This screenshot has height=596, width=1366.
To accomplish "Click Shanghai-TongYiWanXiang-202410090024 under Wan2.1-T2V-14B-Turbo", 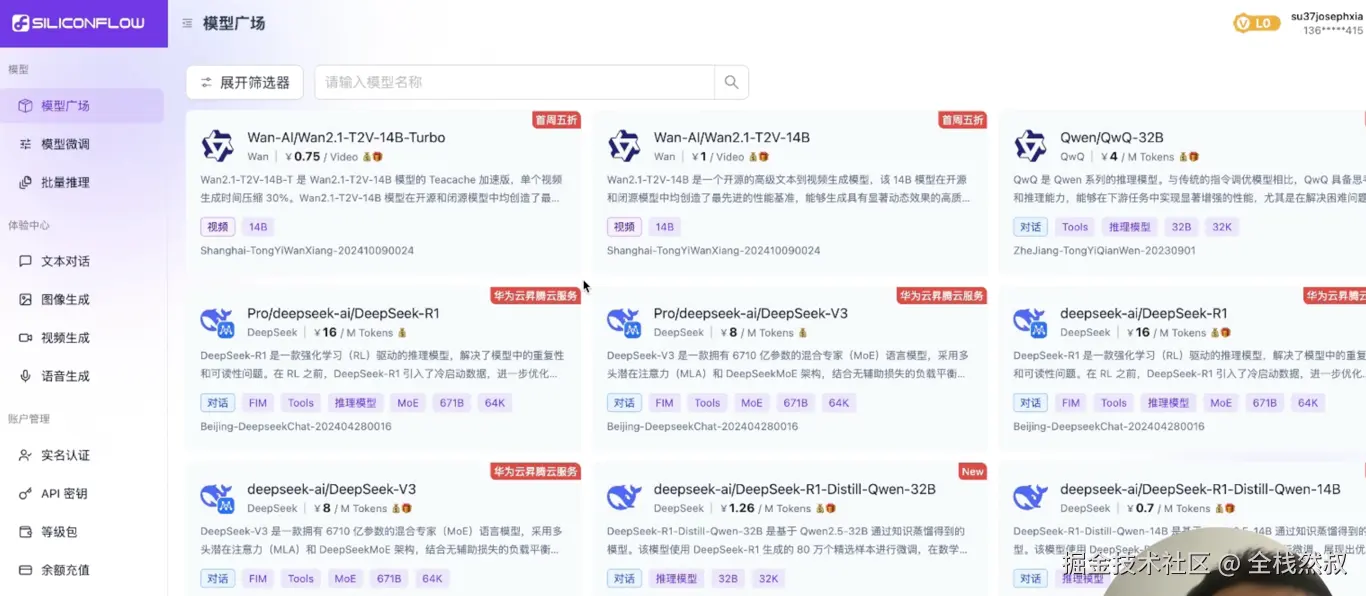I will point(307,250).
